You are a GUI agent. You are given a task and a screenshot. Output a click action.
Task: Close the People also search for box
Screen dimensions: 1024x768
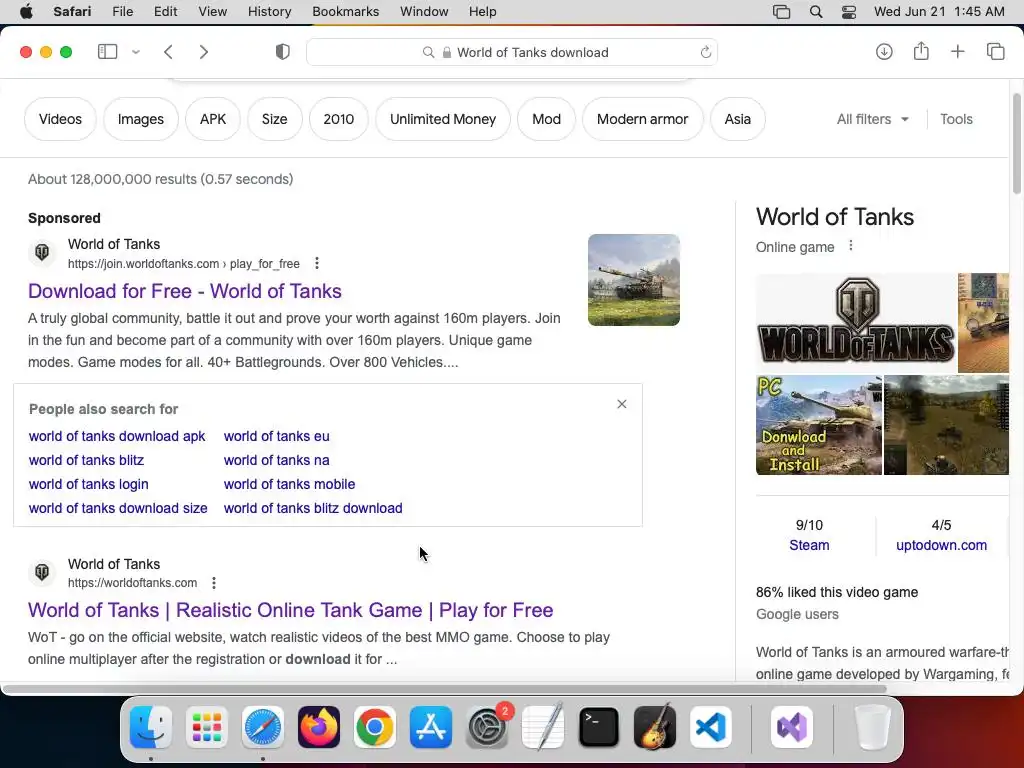point(622,404)
